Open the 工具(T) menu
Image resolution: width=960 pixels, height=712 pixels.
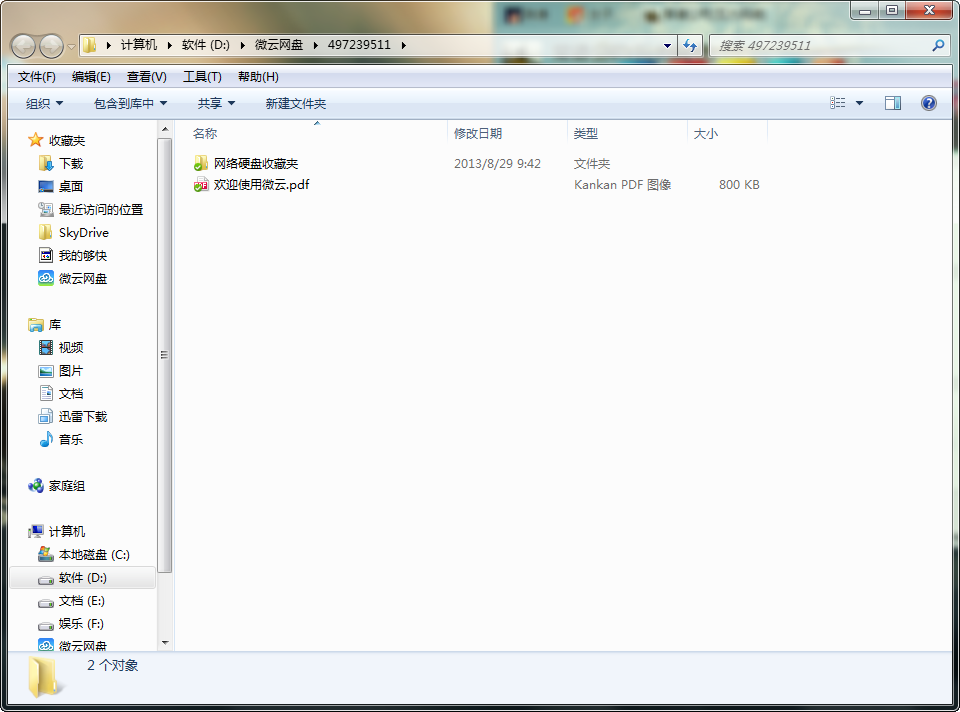[202, 77]
